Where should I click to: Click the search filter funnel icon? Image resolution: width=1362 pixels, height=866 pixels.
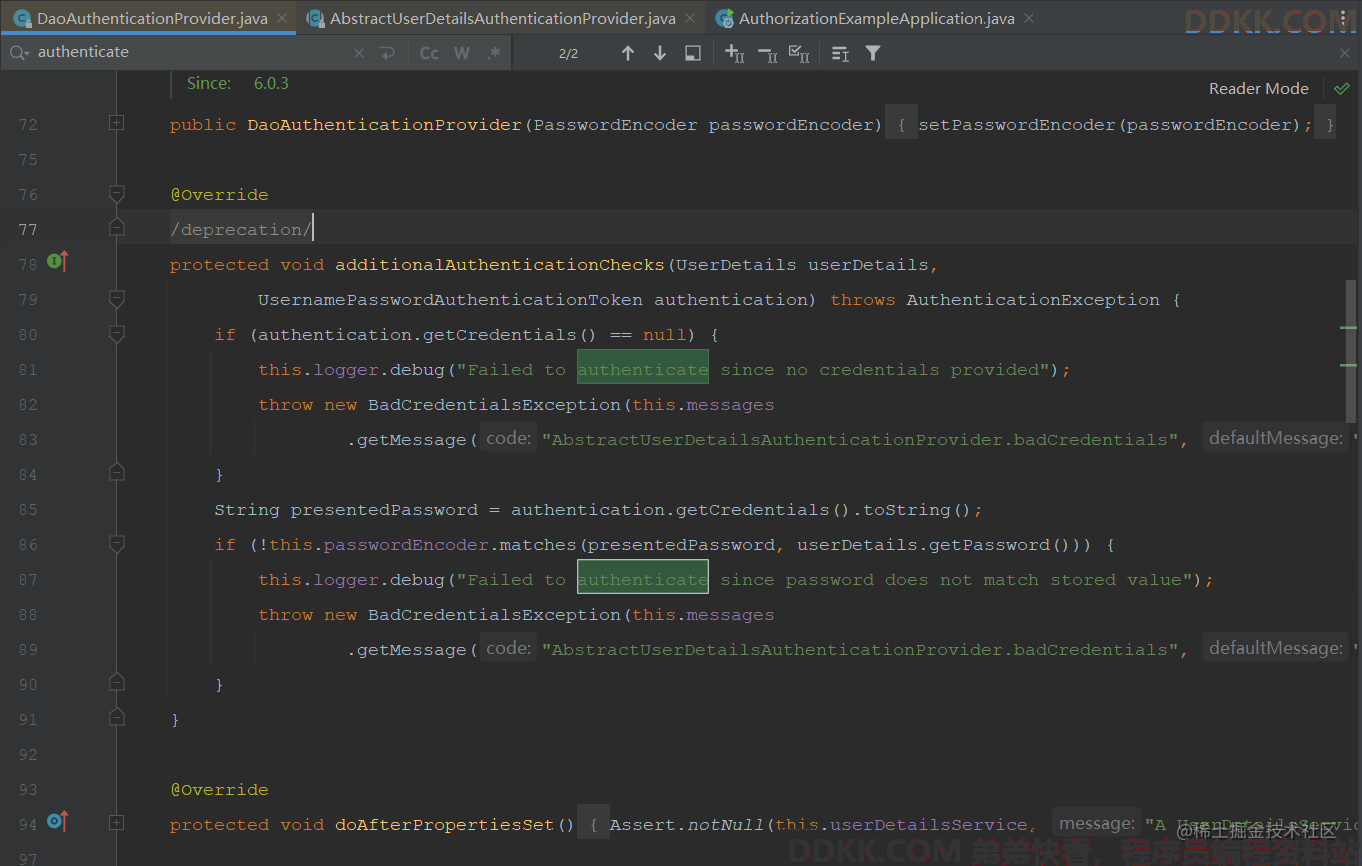pyautogui.click(x=873, y=53)
